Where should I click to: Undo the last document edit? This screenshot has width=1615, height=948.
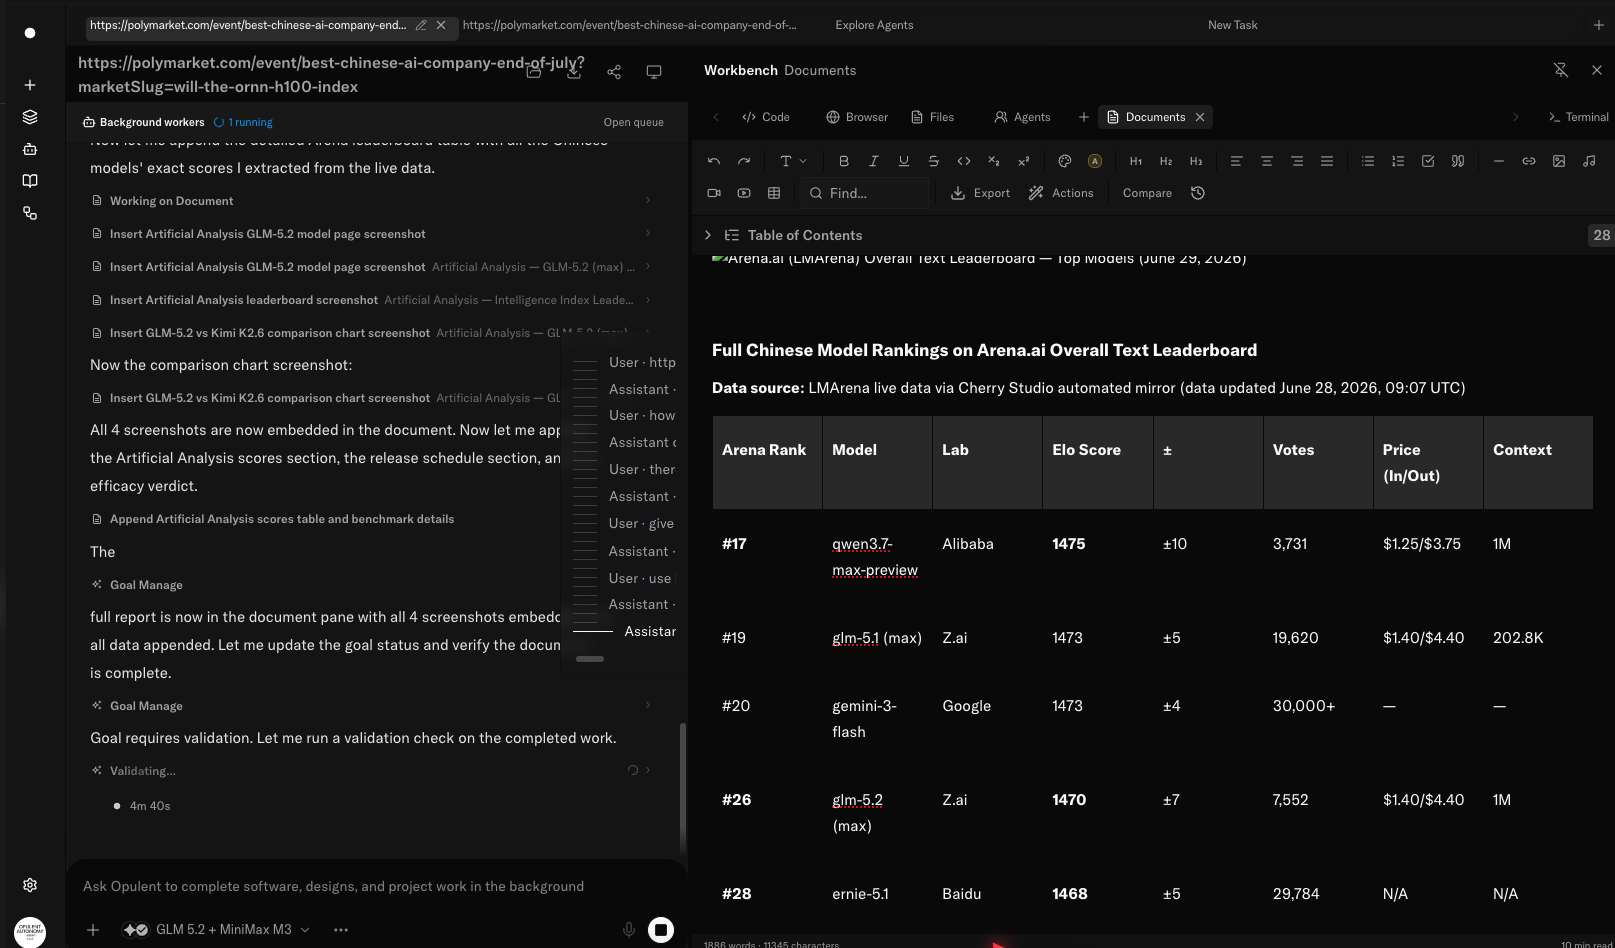coord(714,161)
